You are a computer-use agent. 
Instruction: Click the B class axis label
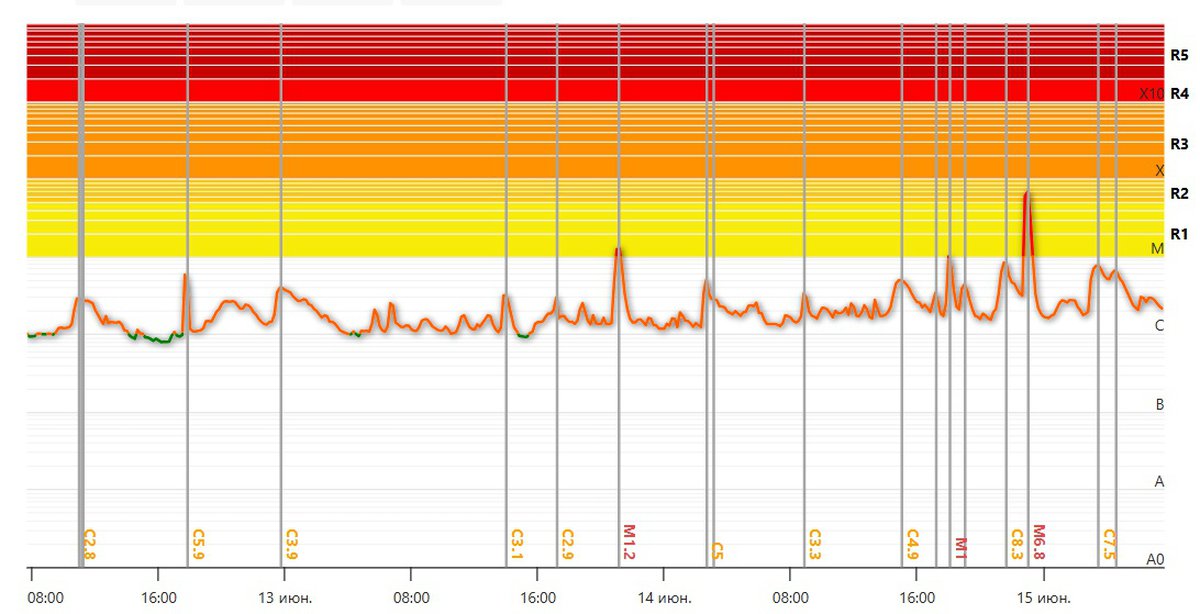tap(1159, 405)
